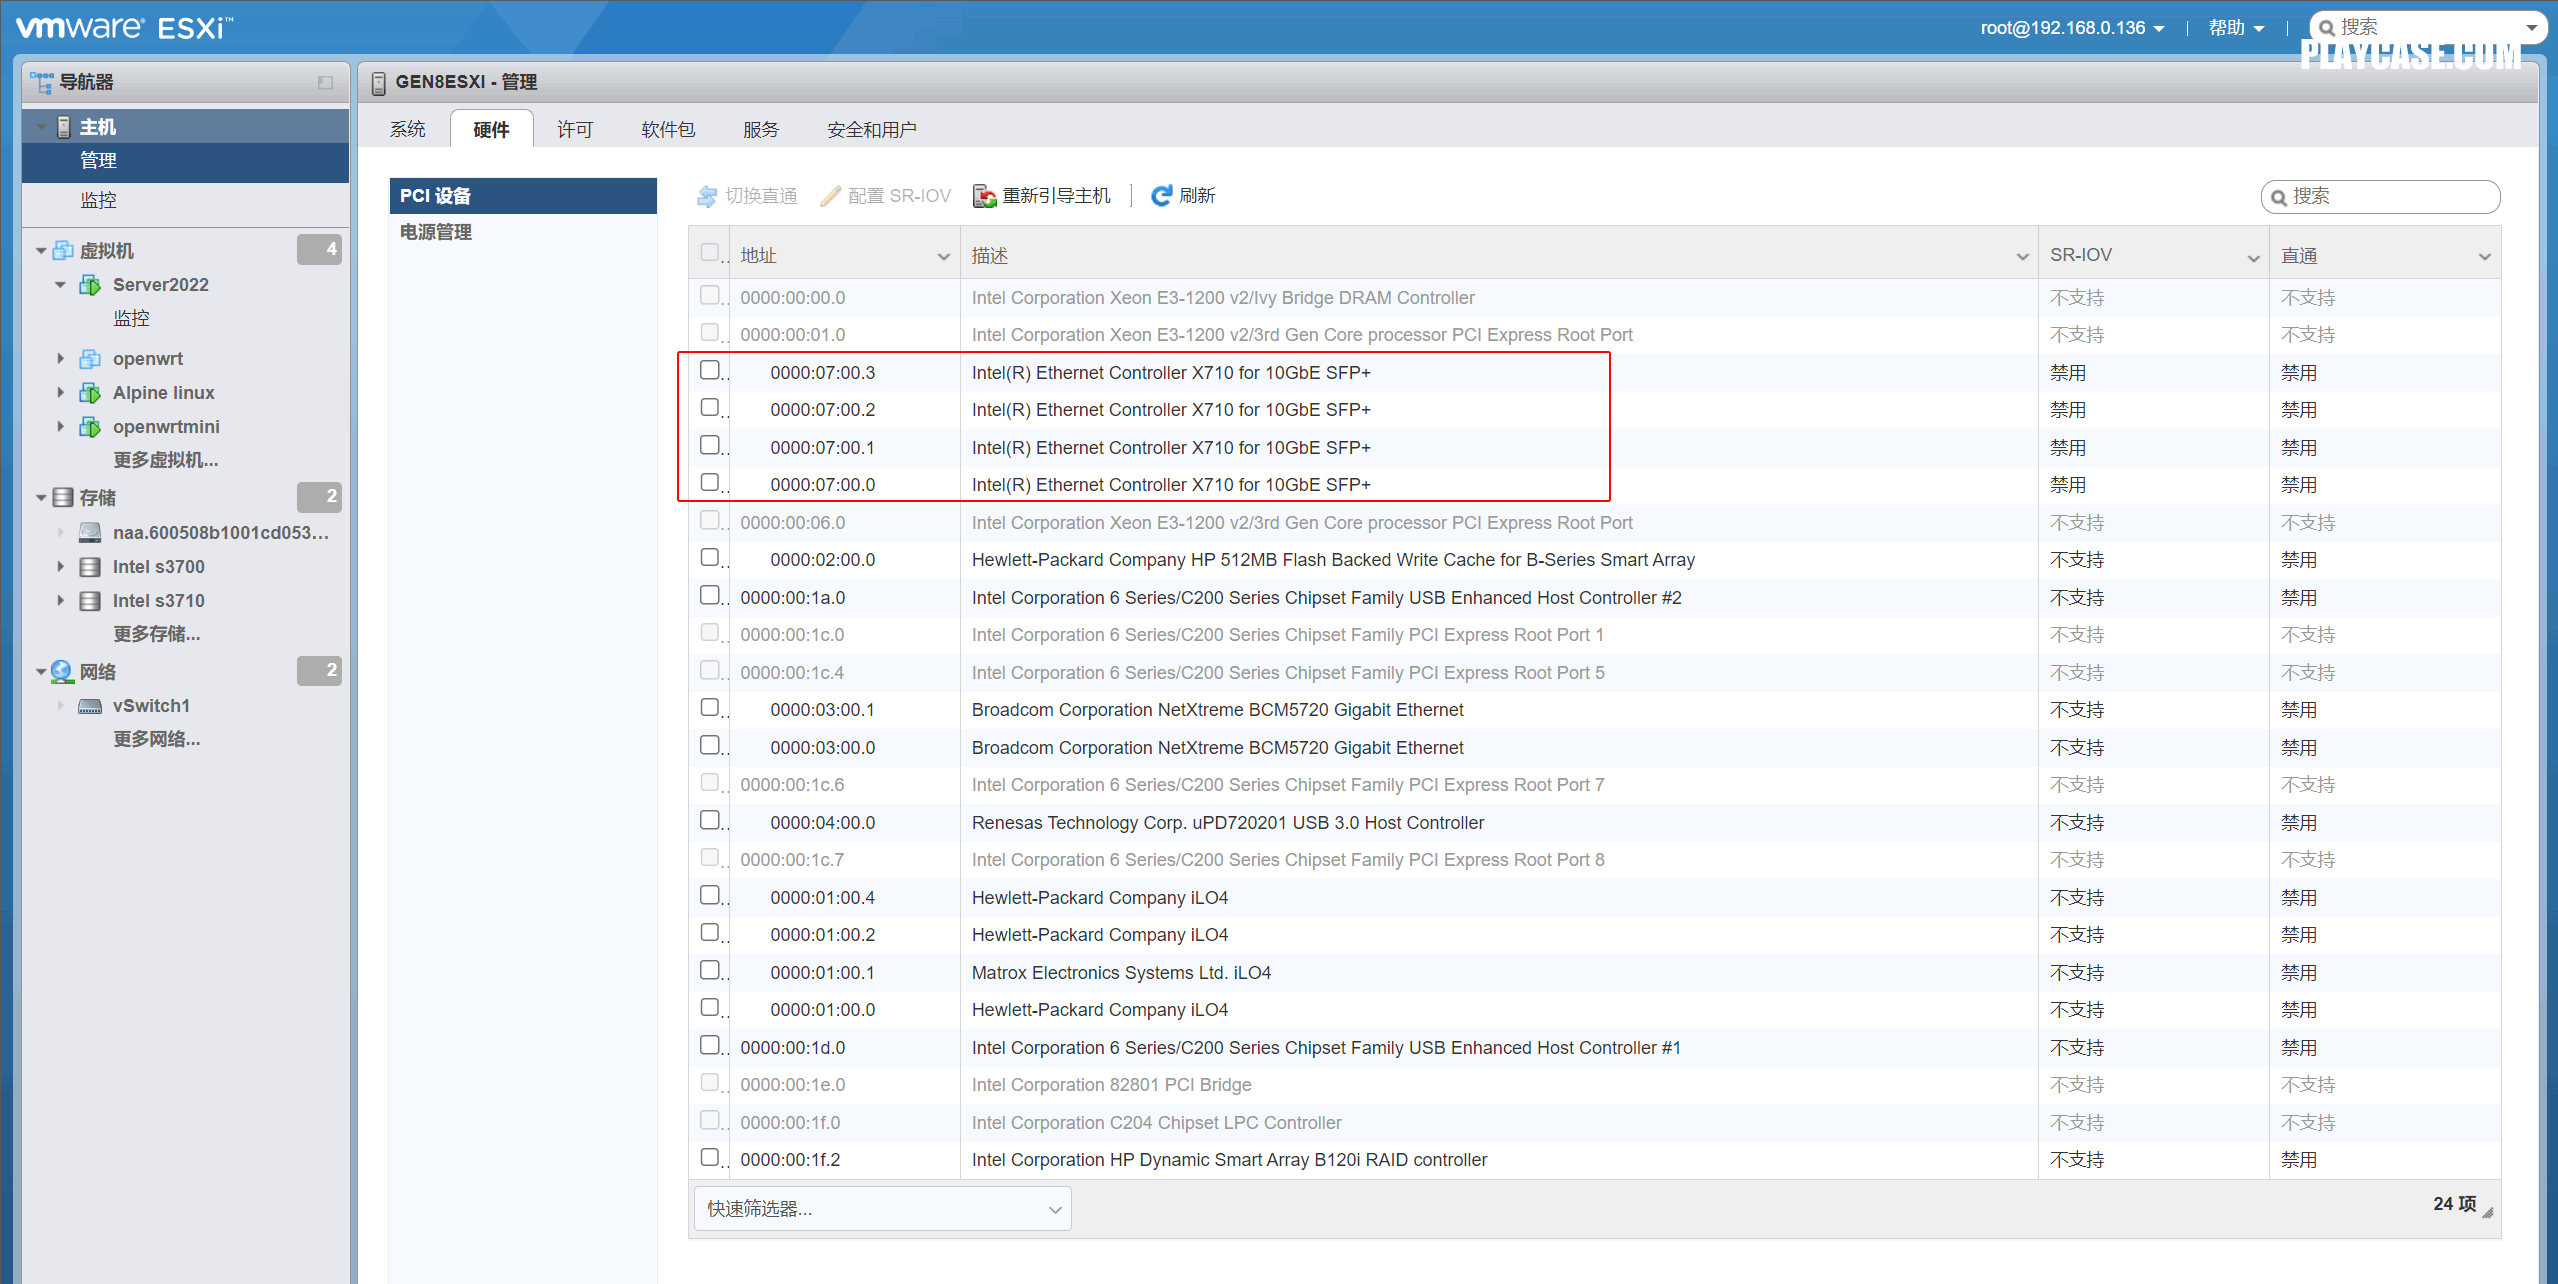Click the virtual machine count badge 4
The width and height of the screenshot is (2558, 1284).
click(319, 250)
